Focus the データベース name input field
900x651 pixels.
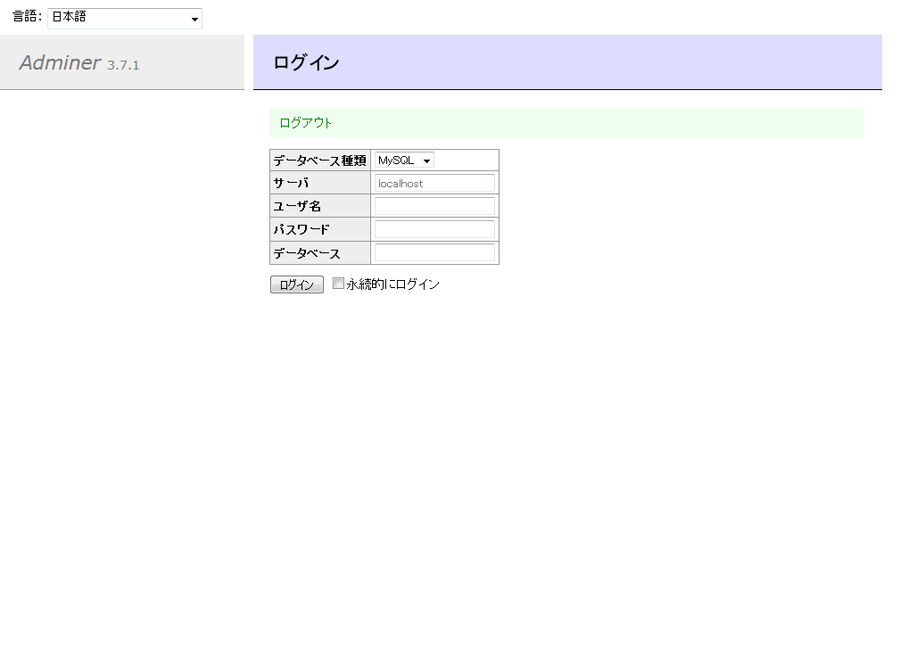point(434,253)
